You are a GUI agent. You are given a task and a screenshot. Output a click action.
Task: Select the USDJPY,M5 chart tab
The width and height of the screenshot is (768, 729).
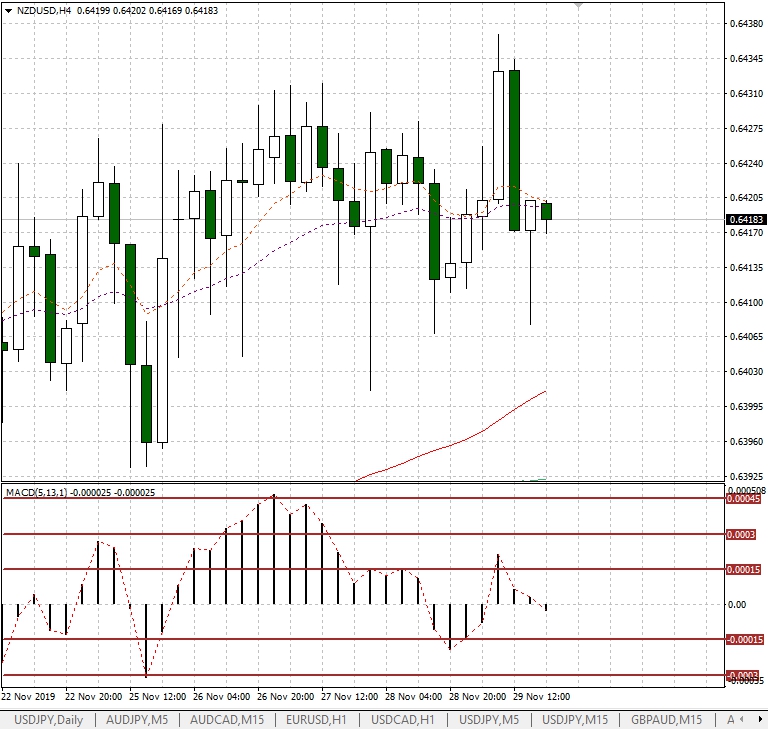coord(490,720)
